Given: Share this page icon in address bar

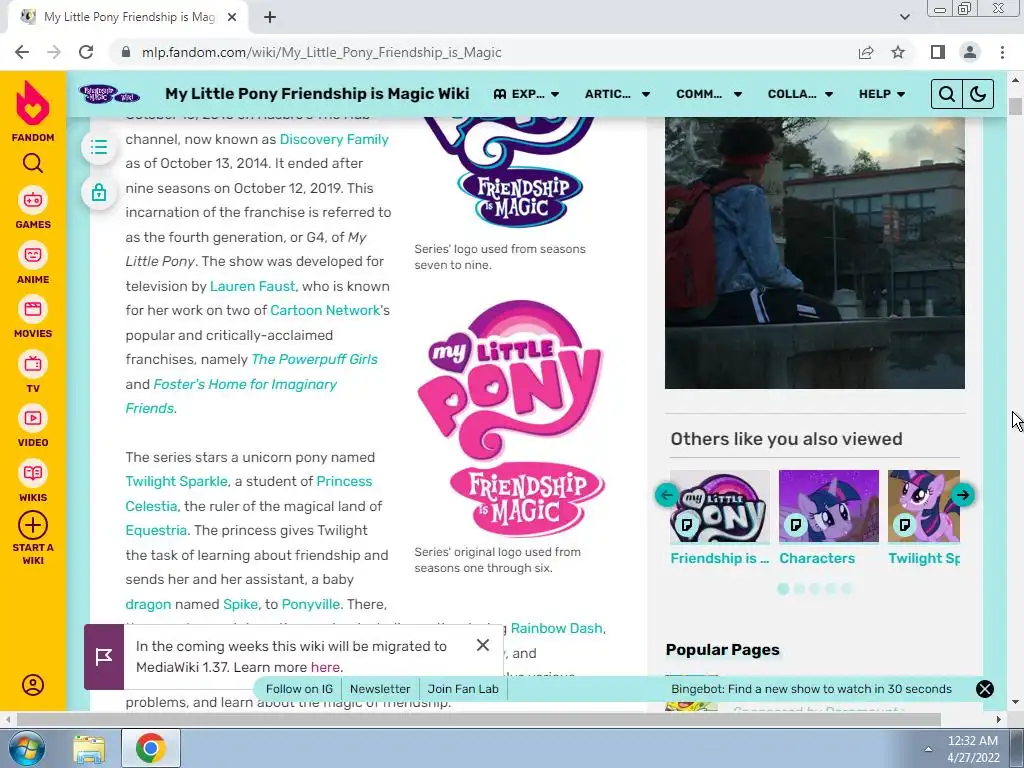Looking at the screenshot, I should [x=866, y=52].
